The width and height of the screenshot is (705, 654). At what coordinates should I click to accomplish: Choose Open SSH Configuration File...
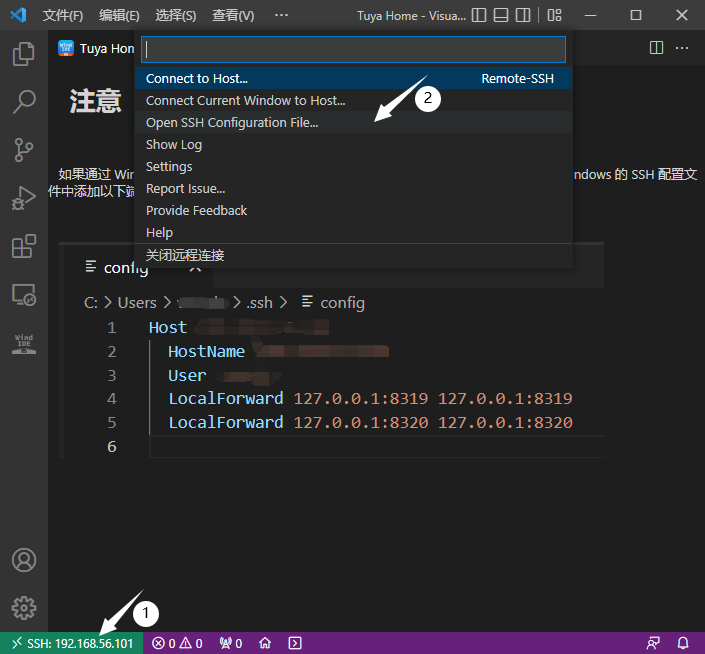[353, 122]
